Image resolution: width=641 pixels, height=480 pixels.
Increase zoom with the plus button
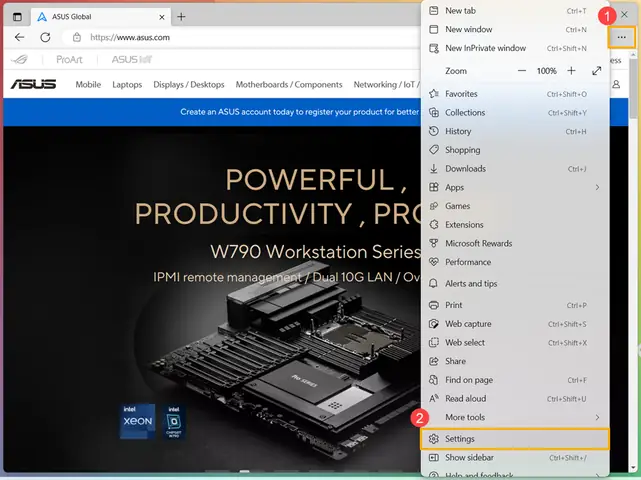572,71
